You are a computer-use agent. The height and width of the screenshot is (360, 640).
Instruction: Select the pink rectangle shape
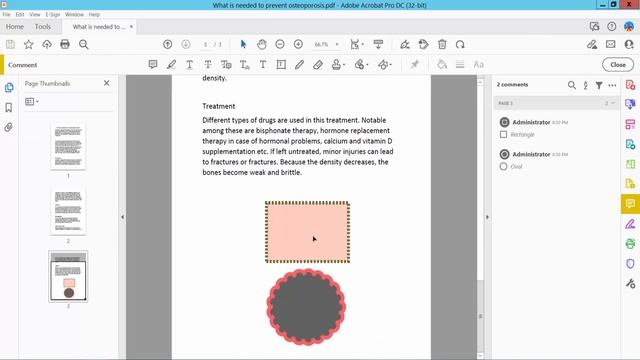click(307, 232)
